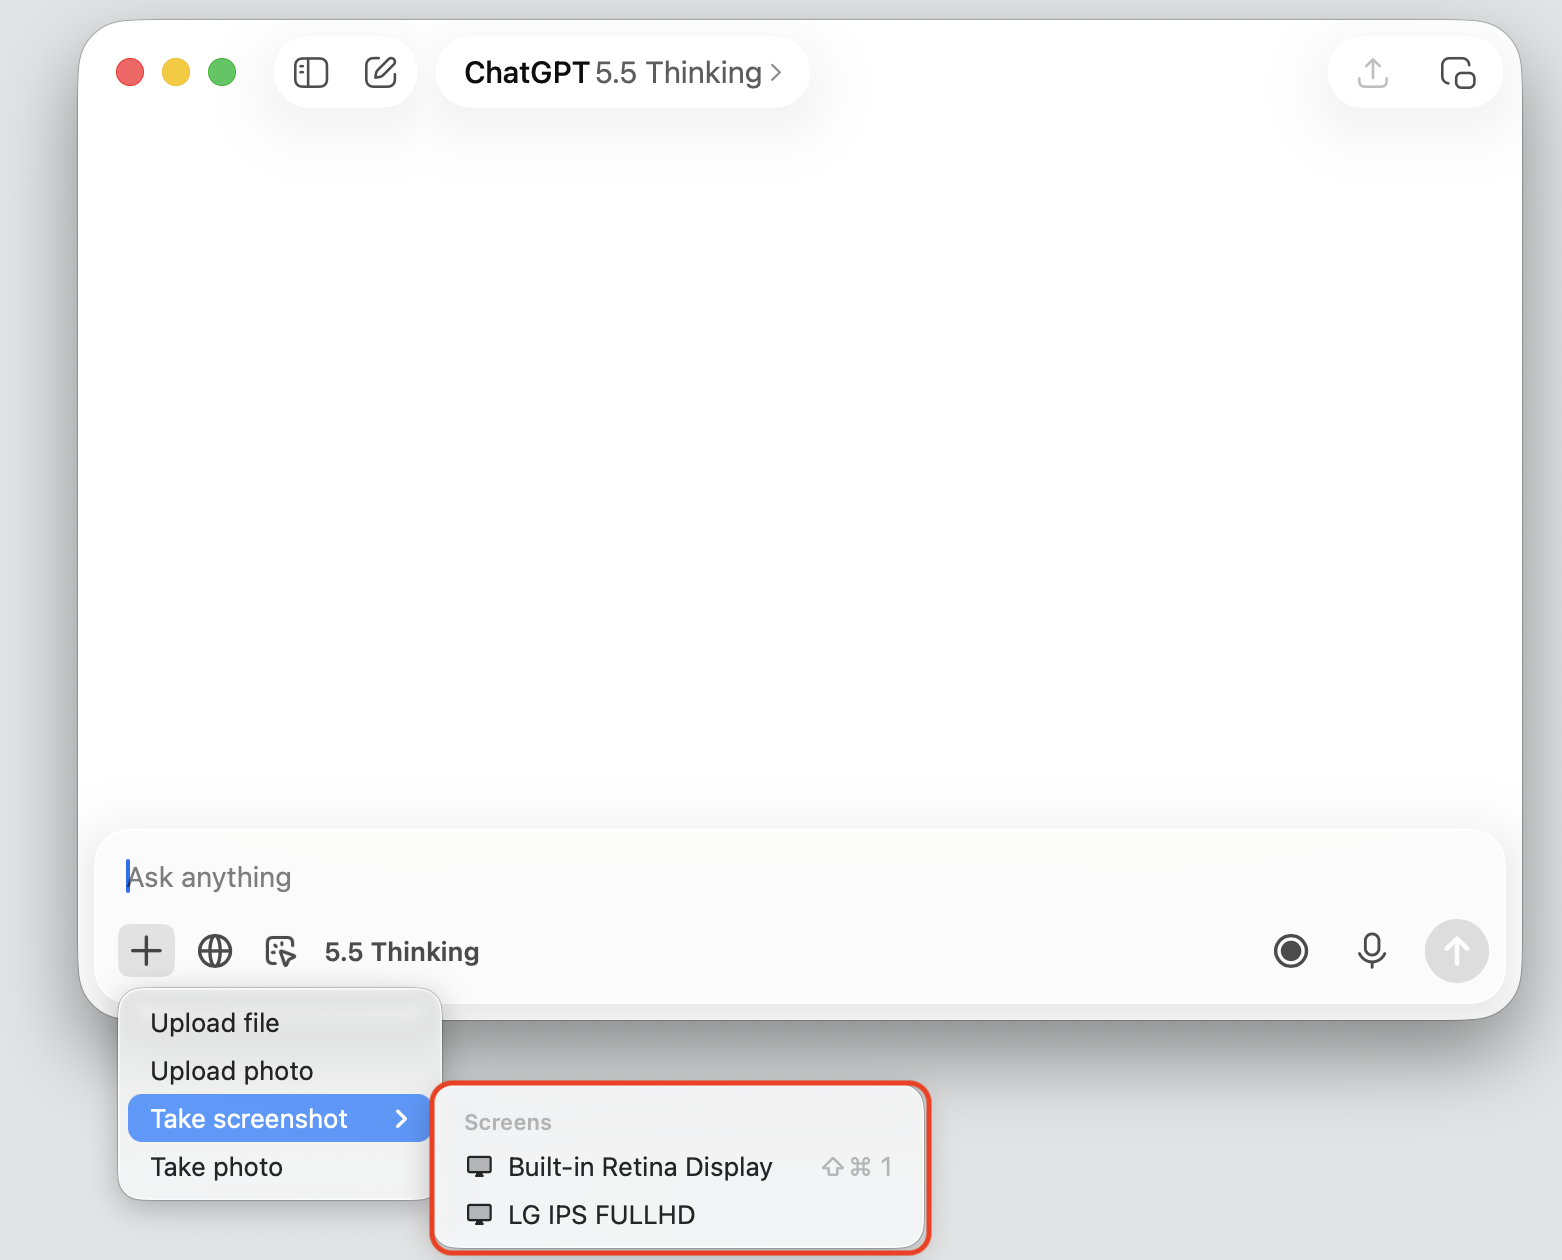
Task: Open the companion window icon
Action: tap(1457, 73)
